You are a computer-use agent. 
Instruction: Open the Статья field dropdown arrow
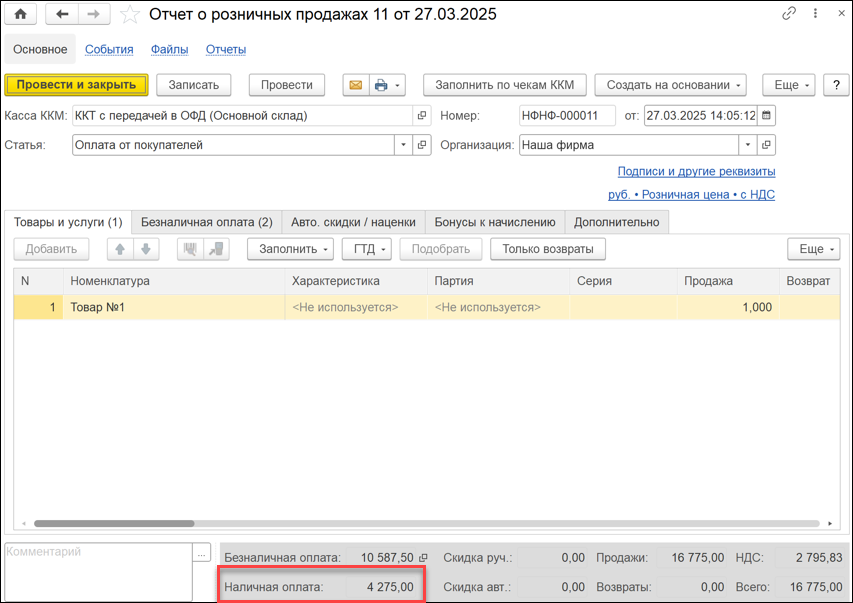404,146
